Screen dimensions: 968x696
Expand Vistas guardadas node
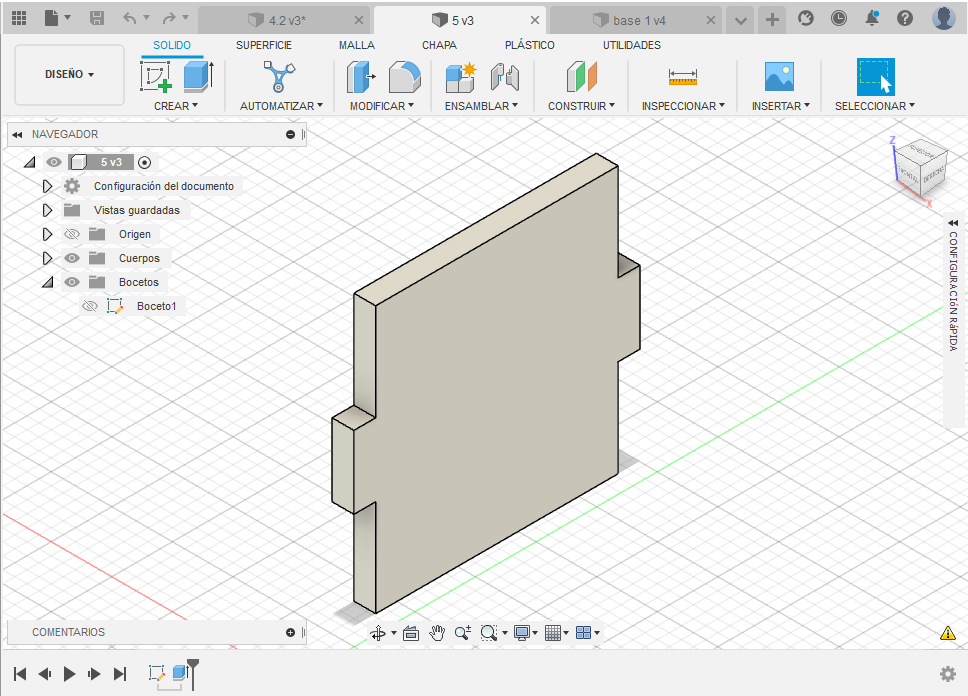[x=48, y=210]
